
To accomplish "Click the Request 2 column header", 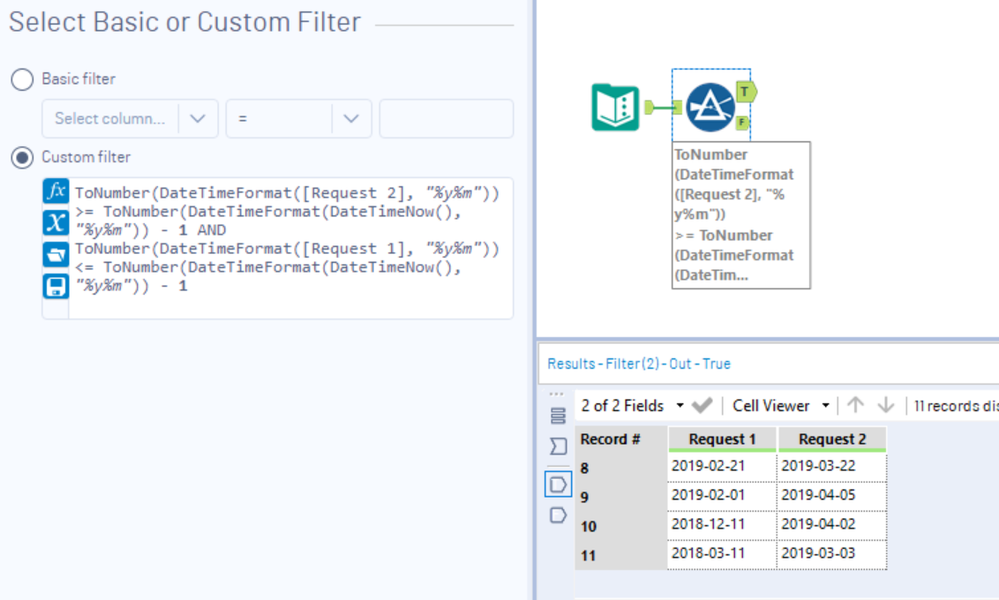I will (832, 439).
